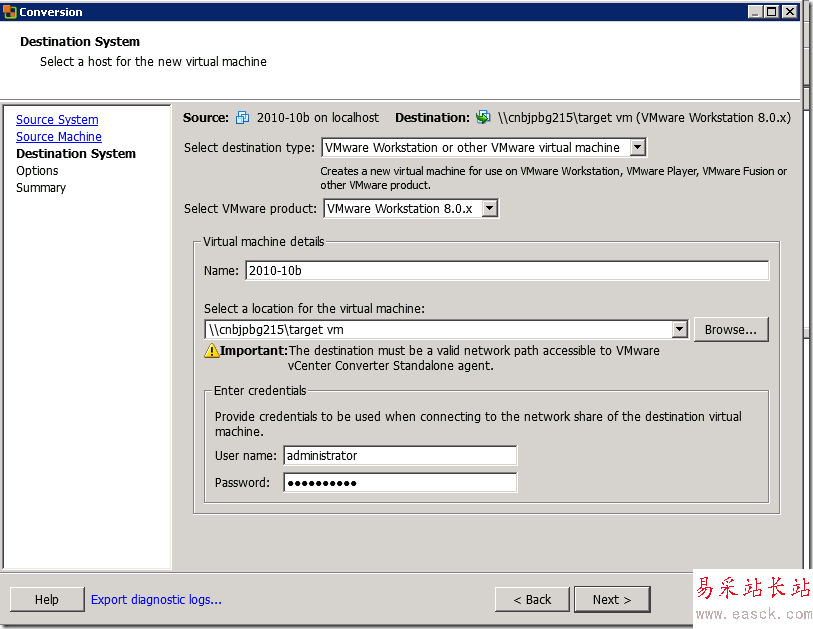Open the VMware product combo box
The width and height of the screenshot is (813, 629).
coord(411,208)
